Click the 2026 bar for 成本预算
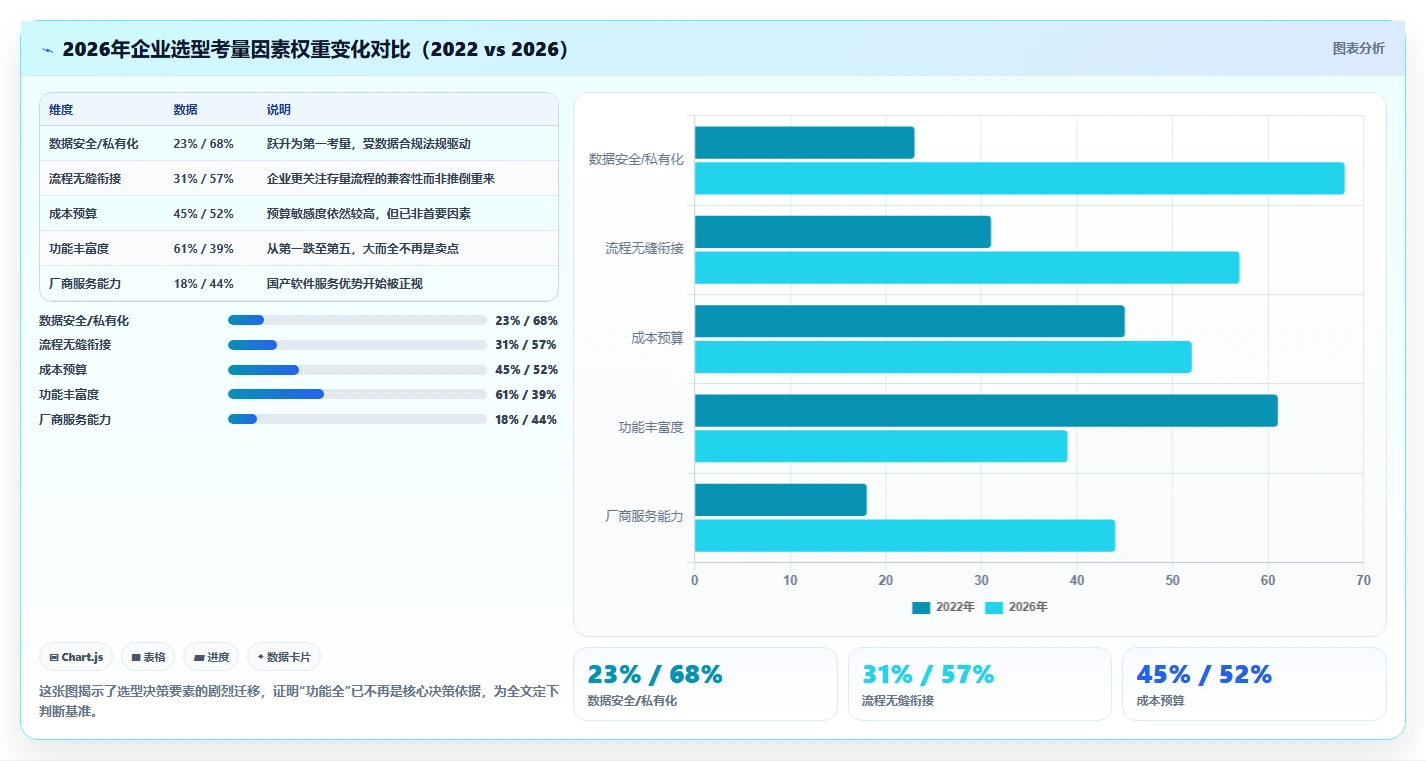This screenshot has height=761, width=1426. click(943, 357)
